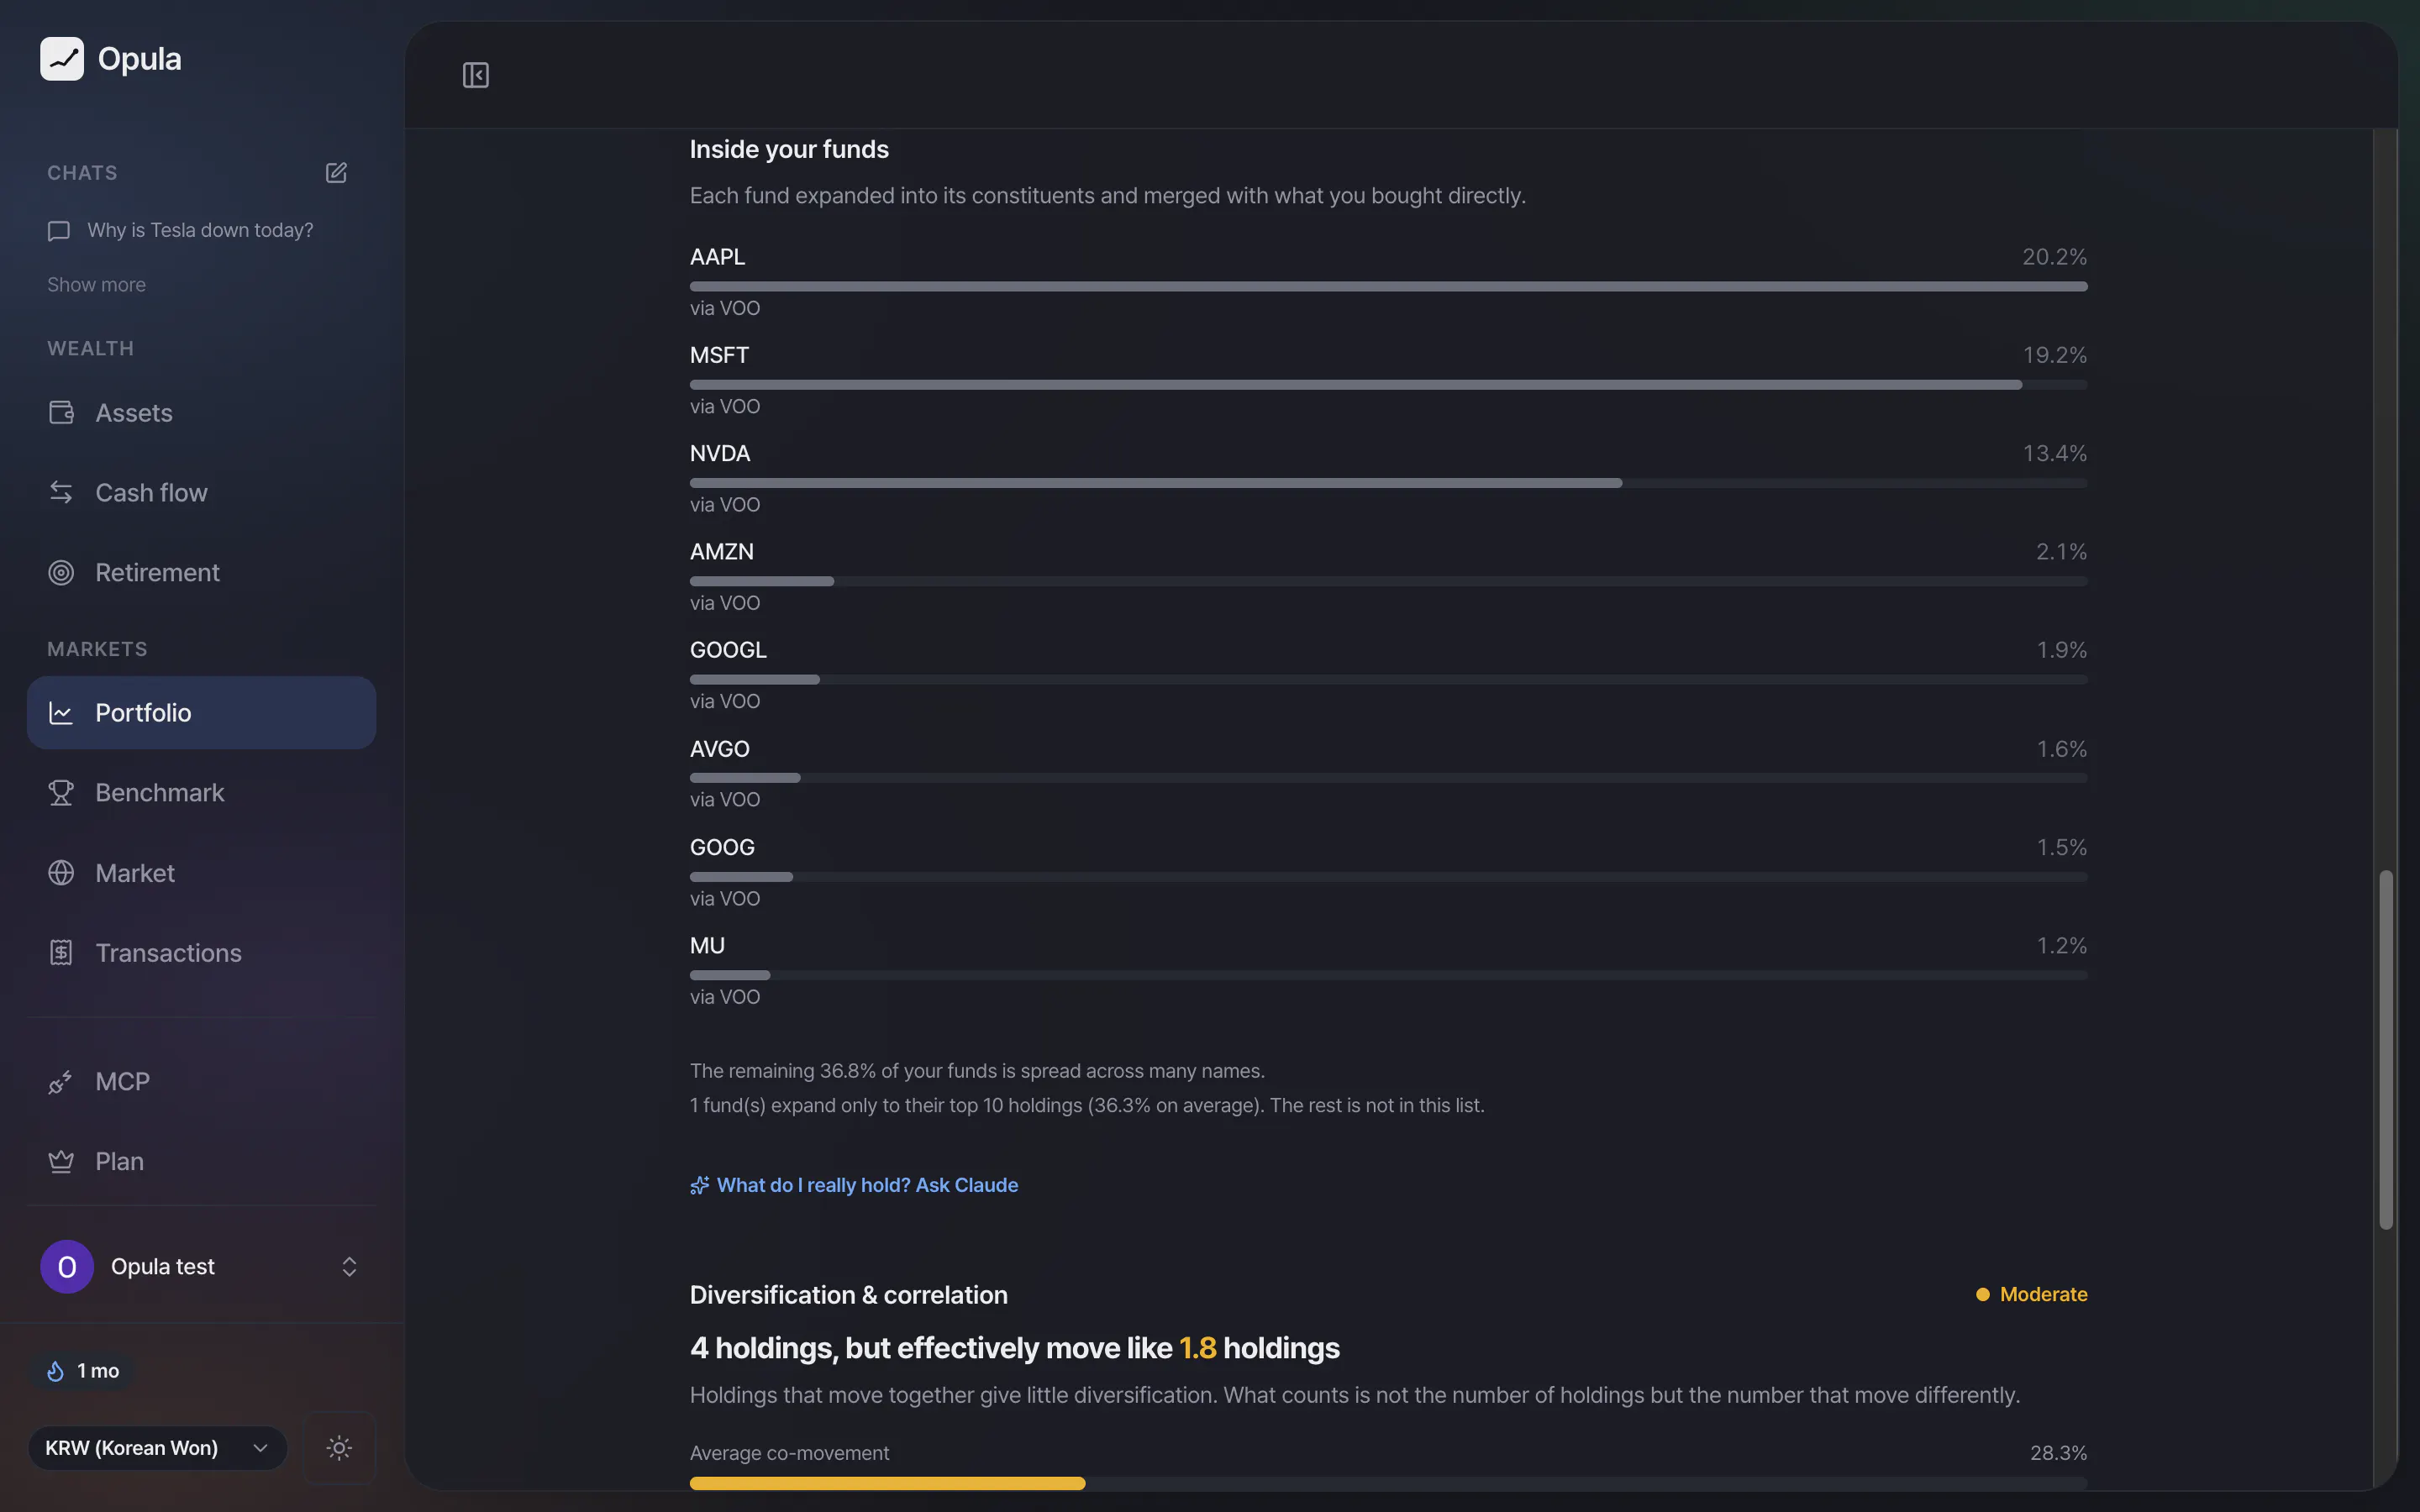Collapse the sidebar panel icon
The width and height of the screenshot is (2420, 1512).
pyautogui.click(x=475, y=75)
